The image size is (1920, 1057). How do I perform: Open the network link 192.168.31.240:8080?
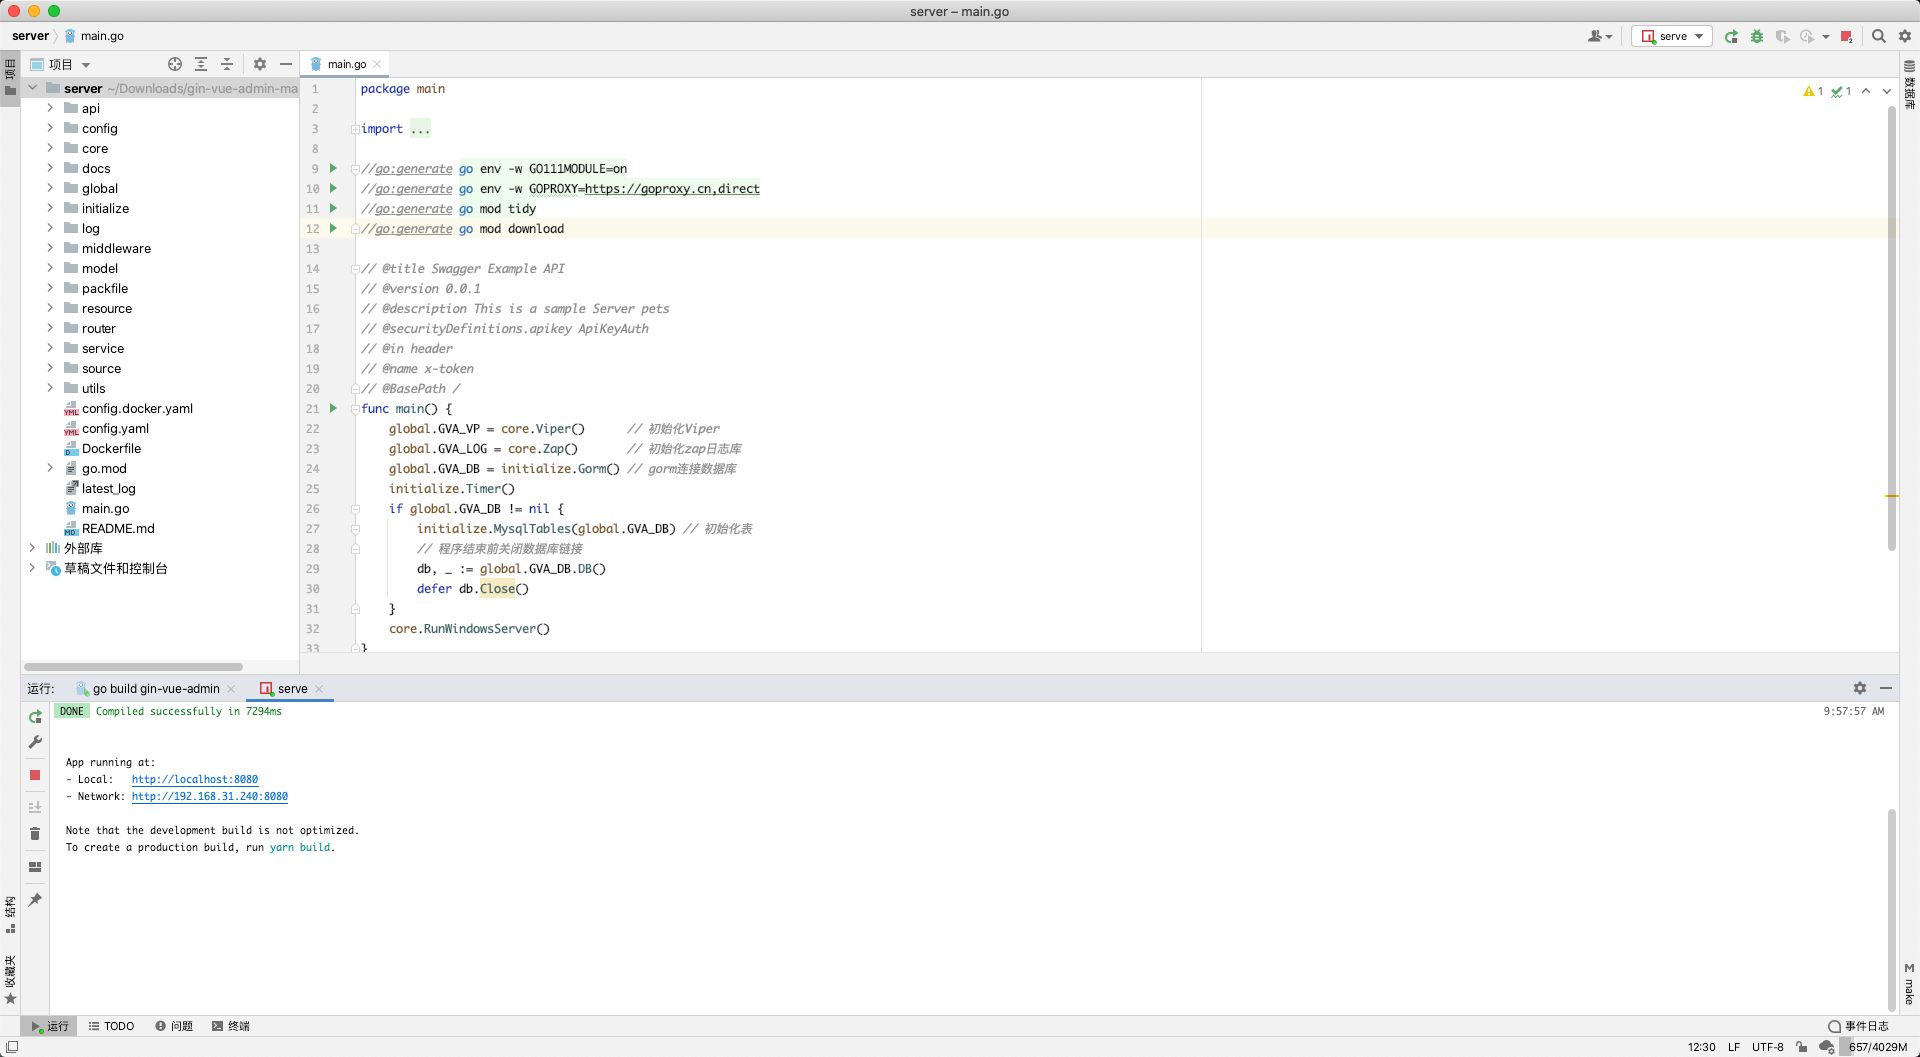pyautogui.click(x=210, y=797)
